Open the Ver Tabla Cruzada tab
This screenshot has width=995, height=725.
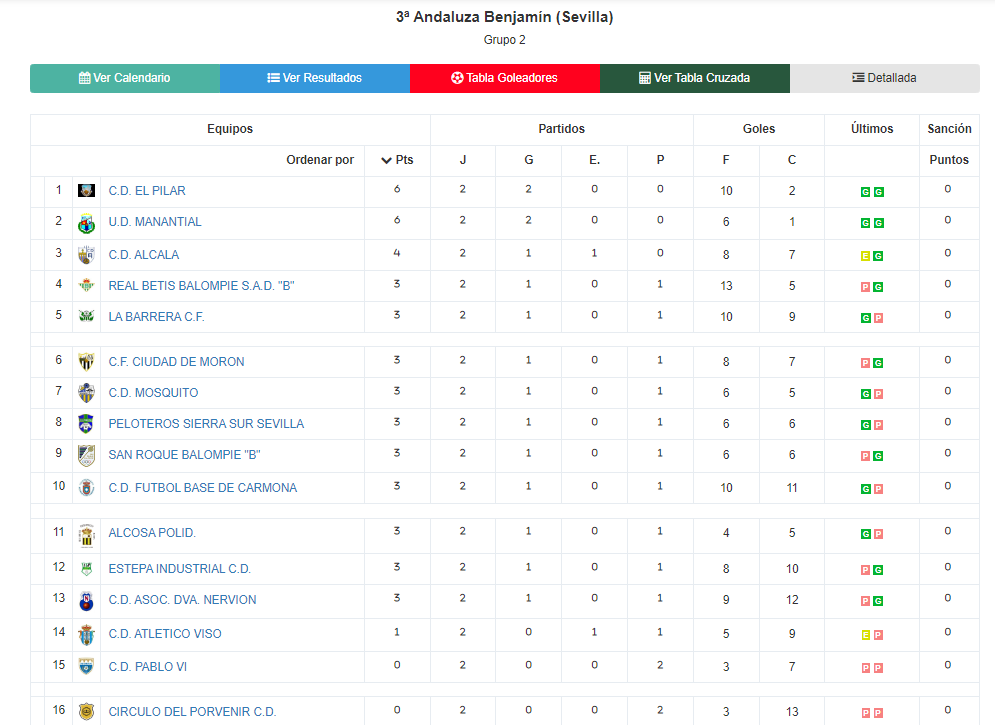tap(695, 78)
